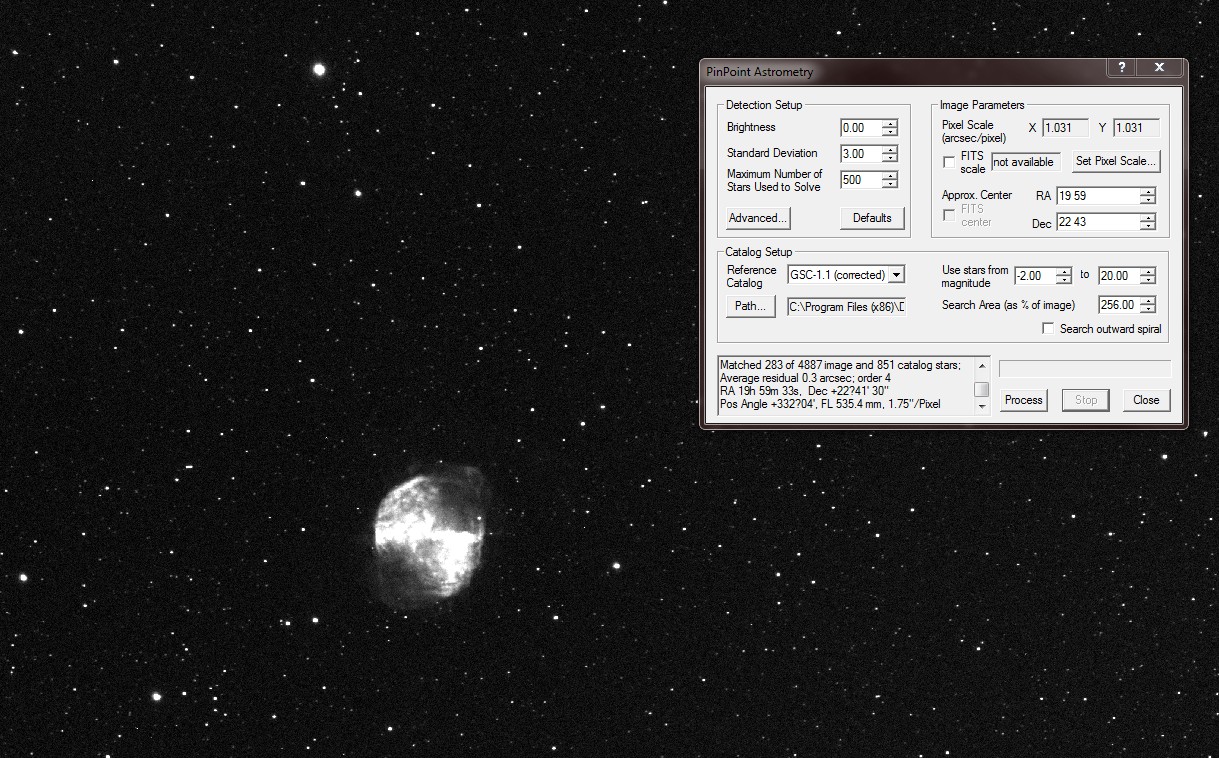Click the 'Matched 283 of 4887 image' line

pyautogui.click(x=841, y=366)
